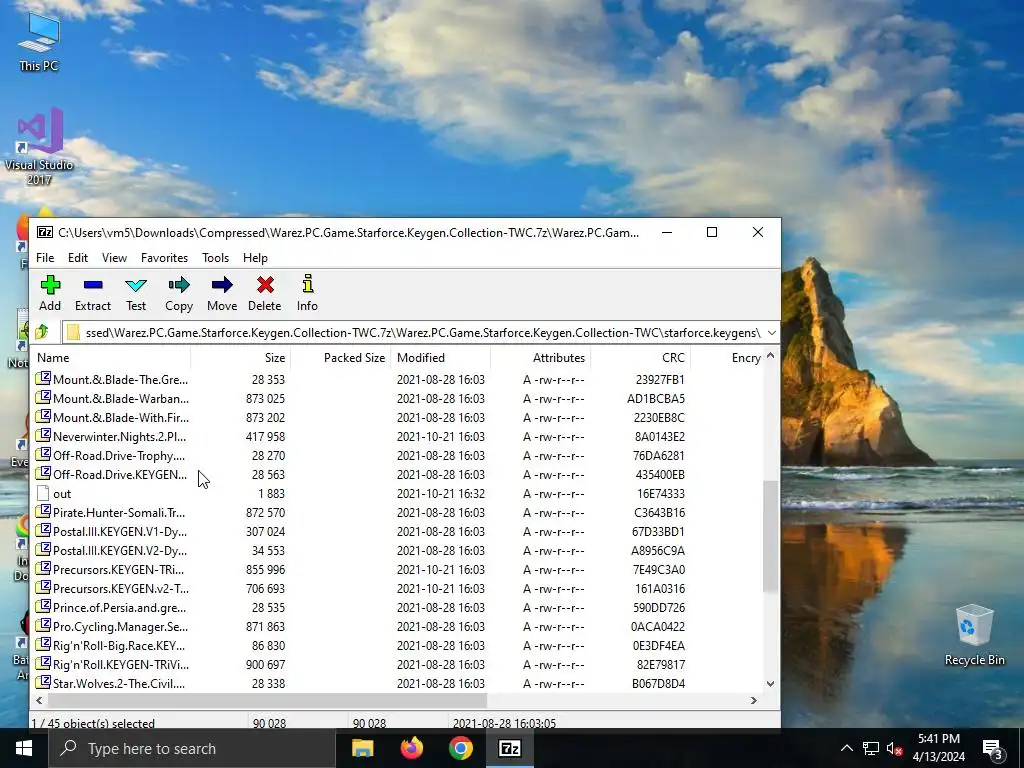Click size value 900 697
1024x768 pixels.
click(265, 665)
